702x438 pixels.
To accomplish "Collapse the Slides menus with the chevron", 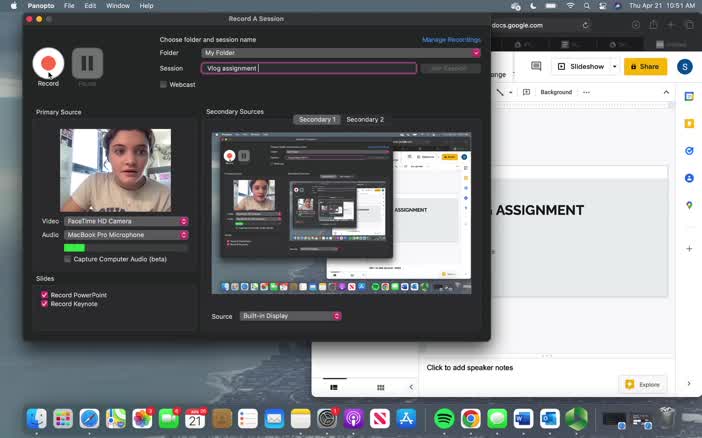I will pyautogui.click(x=666, y=92).
